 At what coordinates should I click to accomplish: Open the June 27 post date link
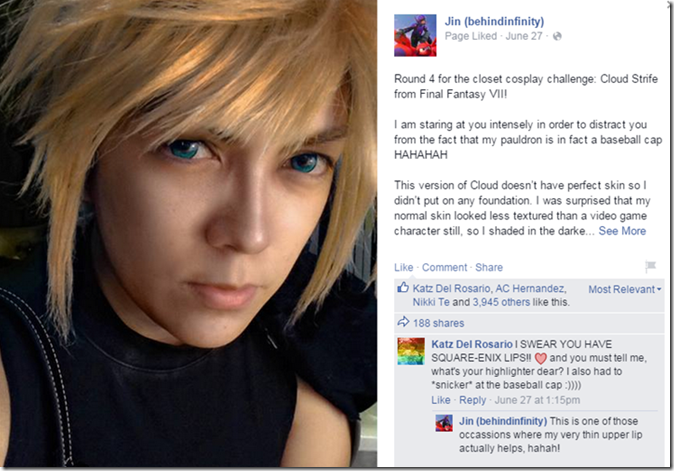[524, 36]
